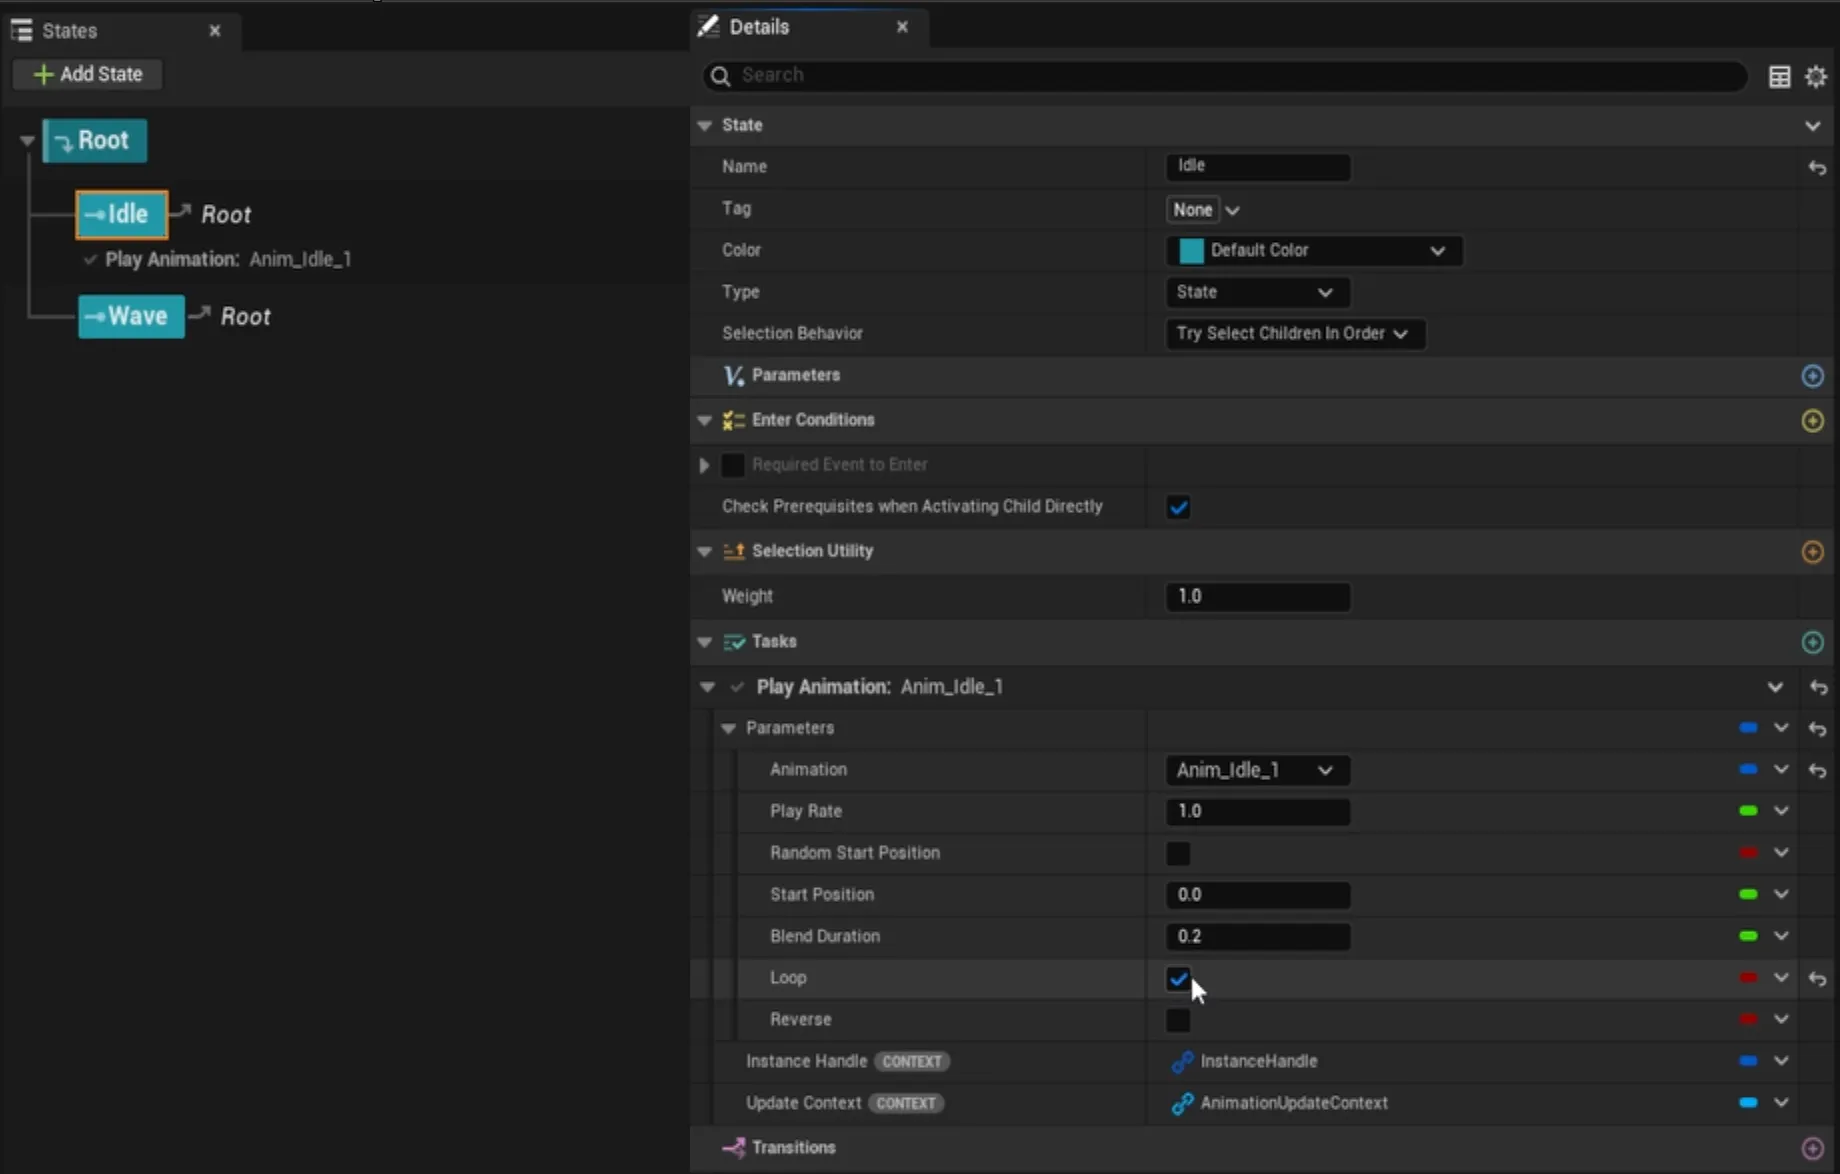Open Details settings gear icon

(x=1816, y=76)
